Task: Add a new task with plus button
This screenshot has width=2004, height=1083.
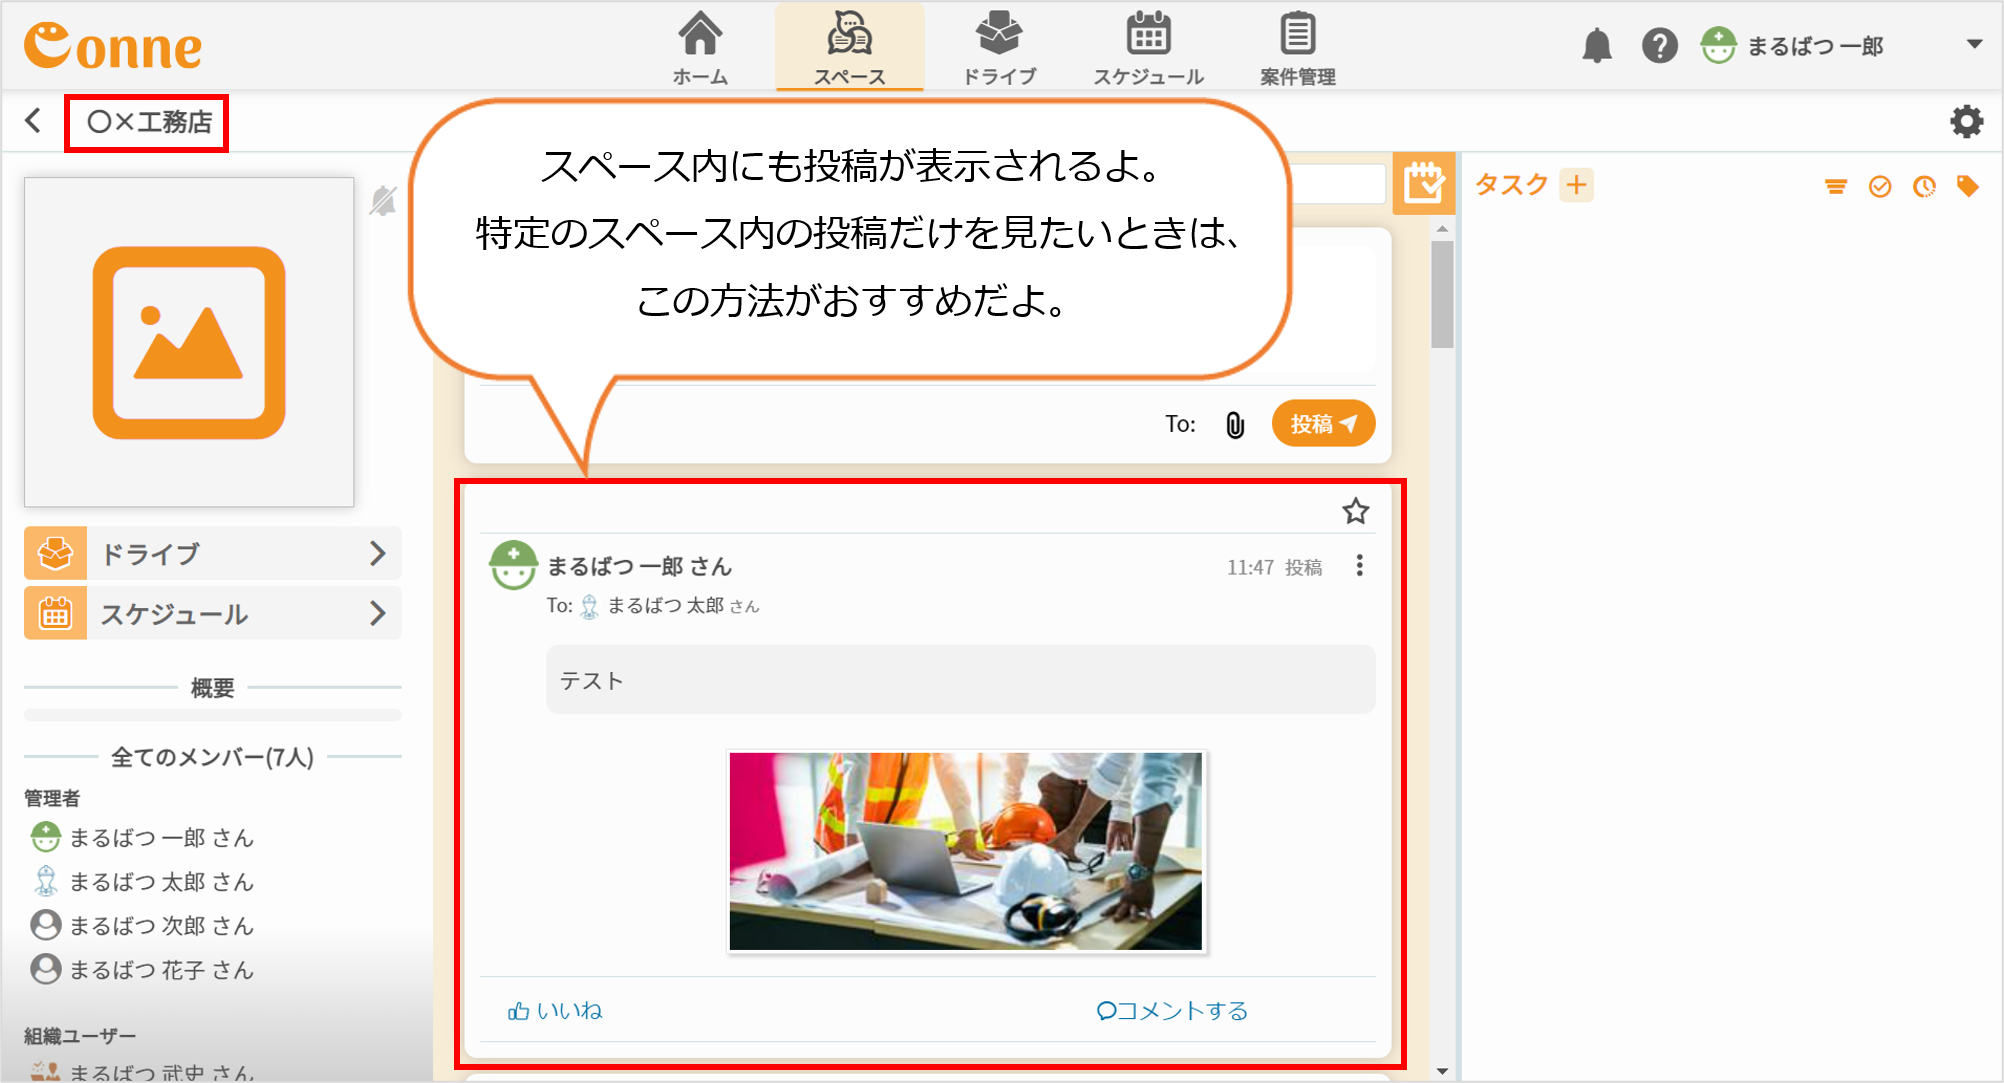Action: (x=1576, y=185)
